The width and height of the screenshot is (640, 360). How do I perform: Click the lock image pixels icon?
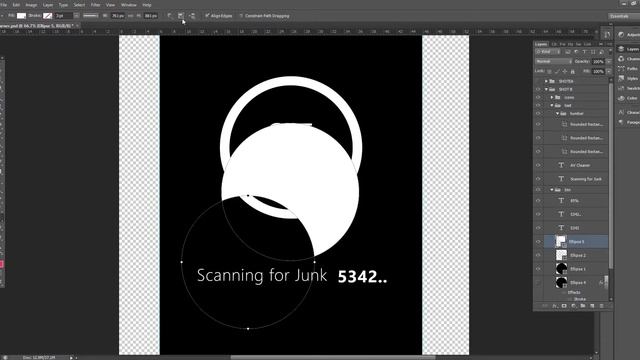tap(557, 71)
